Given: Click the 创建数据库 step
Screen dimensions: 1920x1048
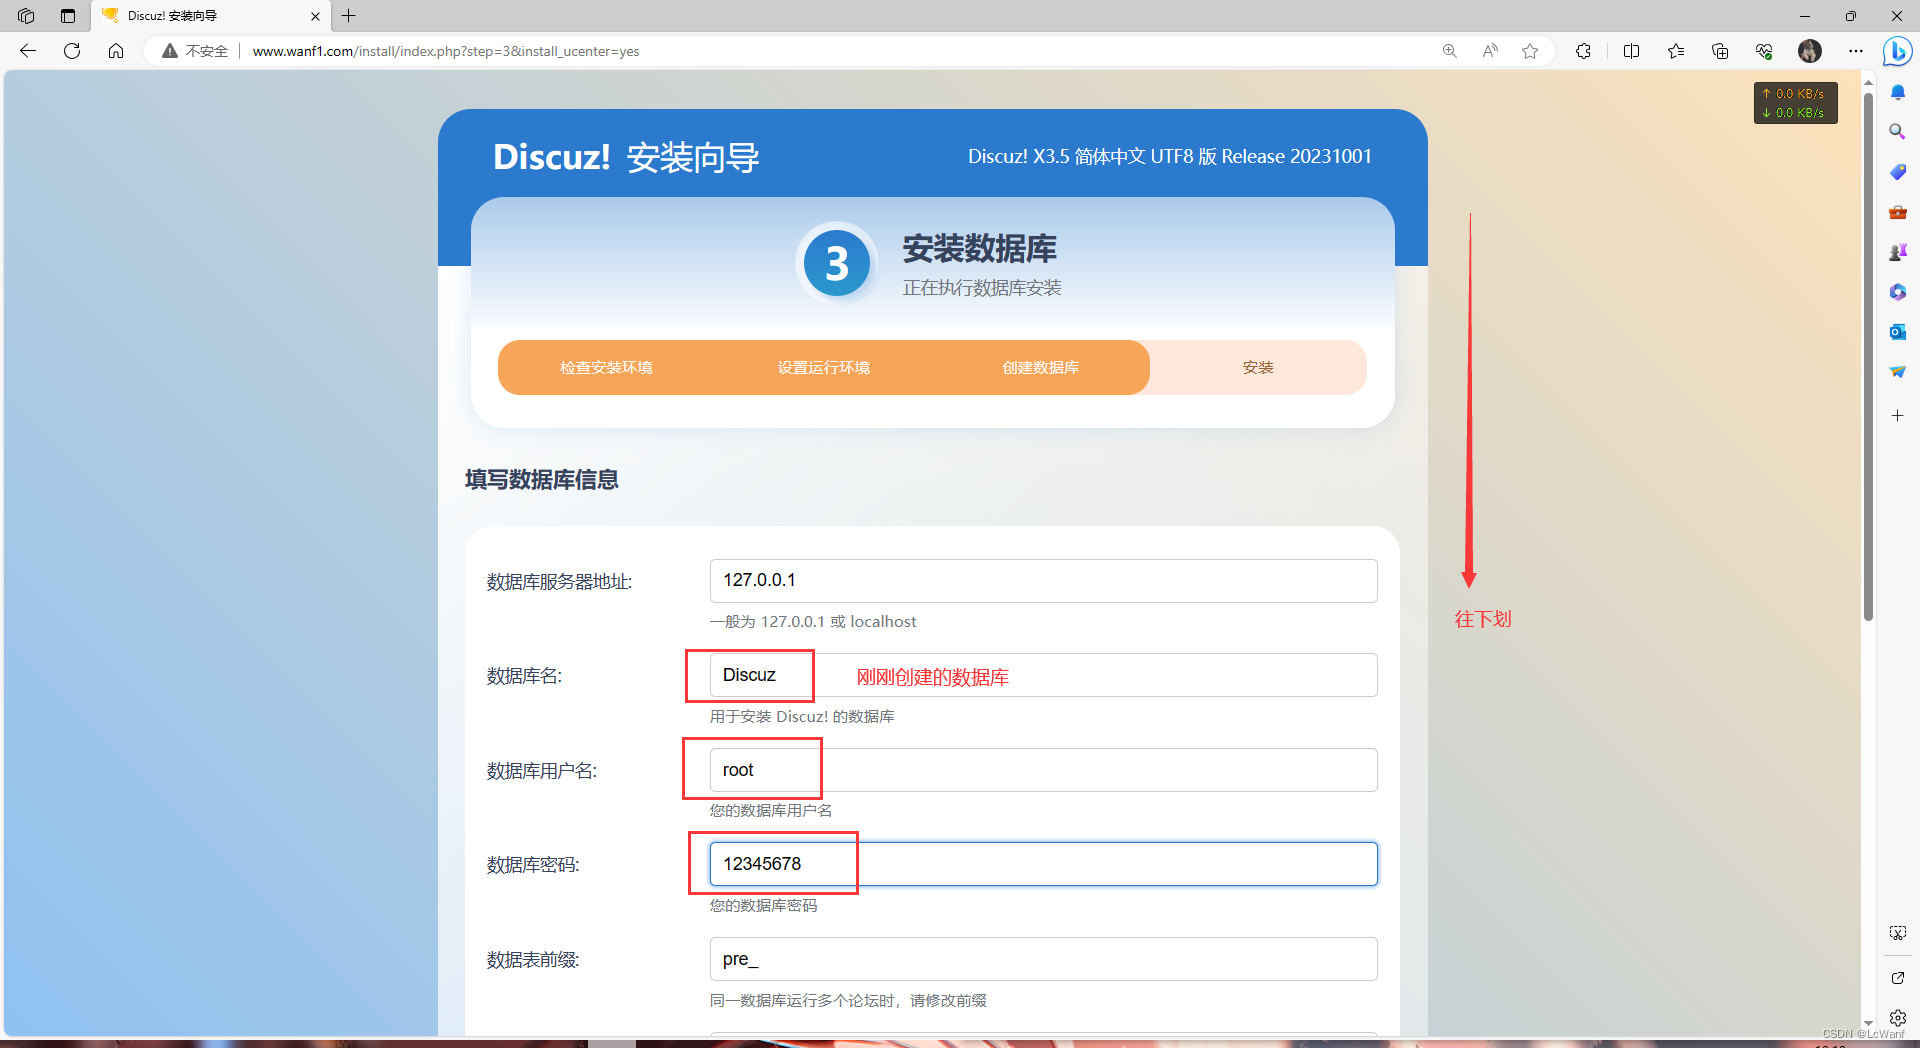Looking at the screenshot, I should 1041,368.
